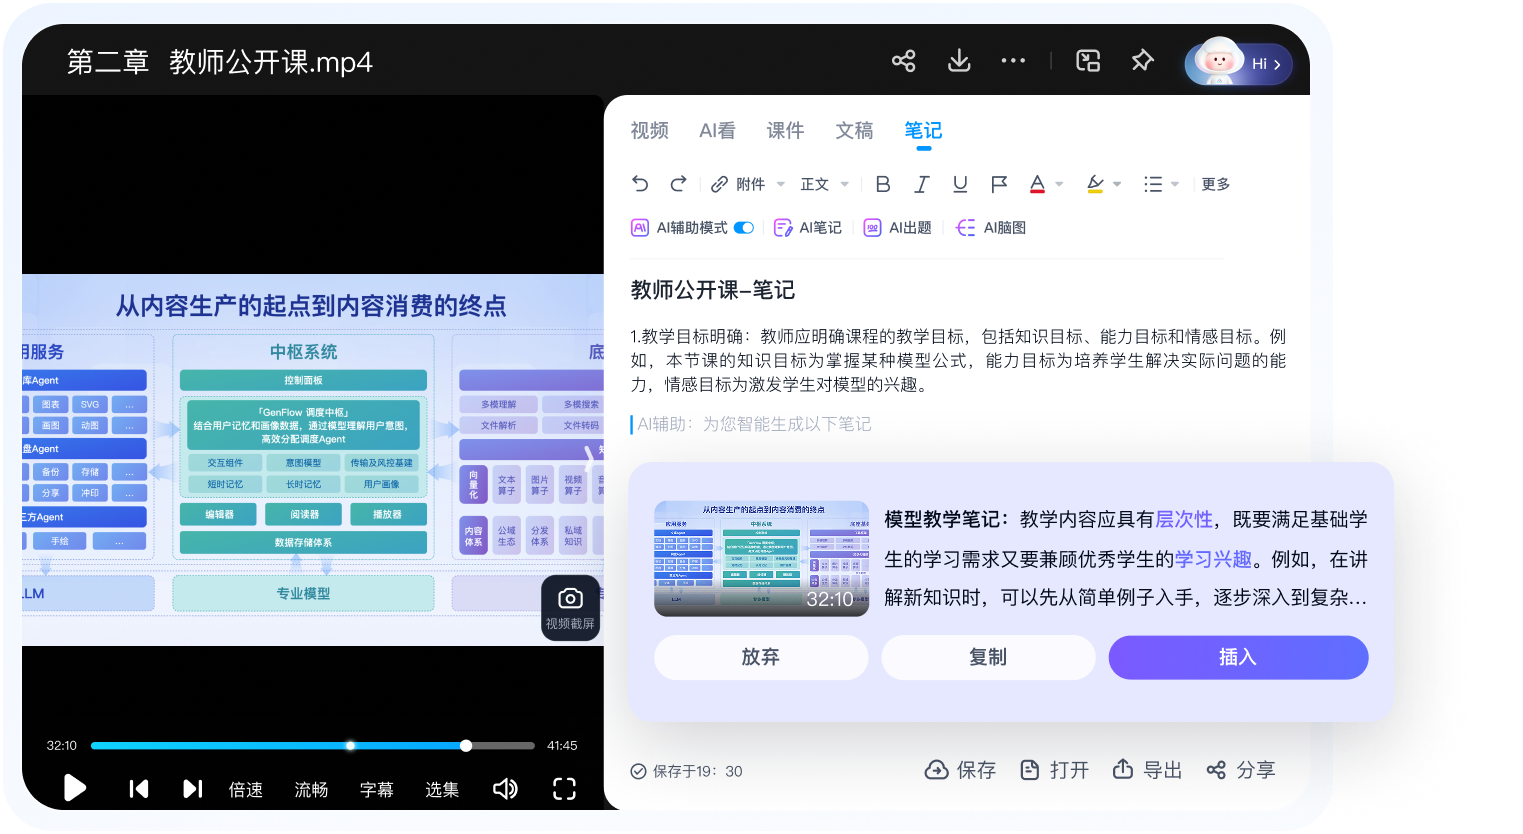Screen dimensions: 1523x834
Task: Undo the last note edit
Action: [640, 184]
